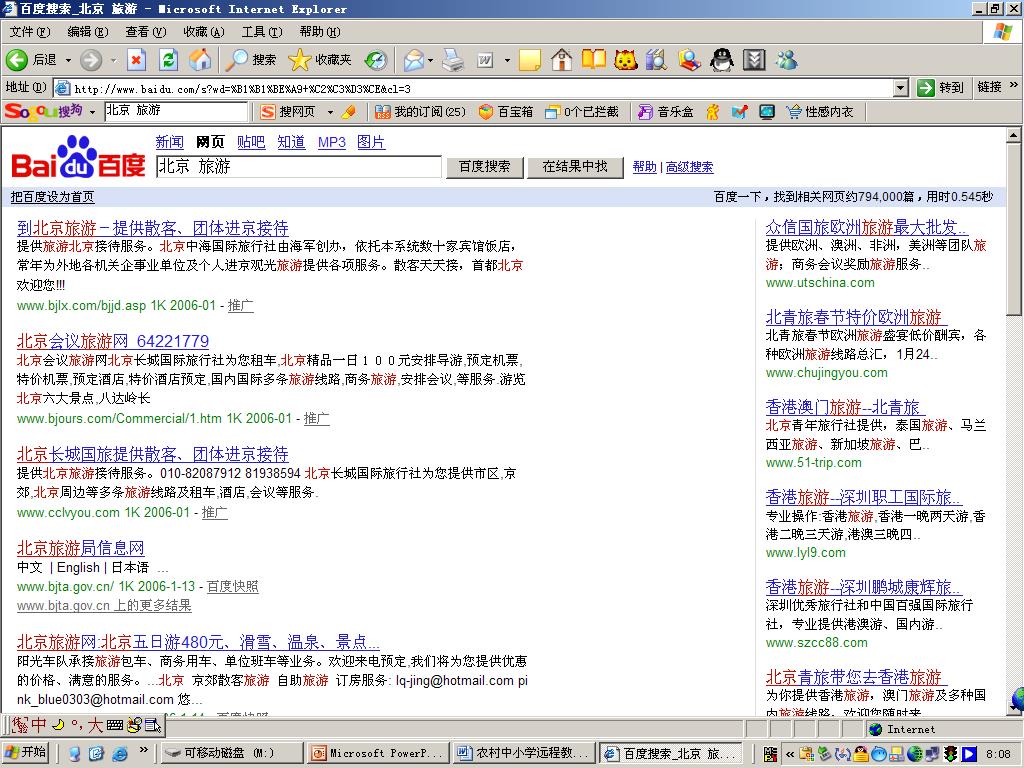Open 收藏夹 favorites star button
The height and width of the screenshot is (768, 1024).
point(320,60)
